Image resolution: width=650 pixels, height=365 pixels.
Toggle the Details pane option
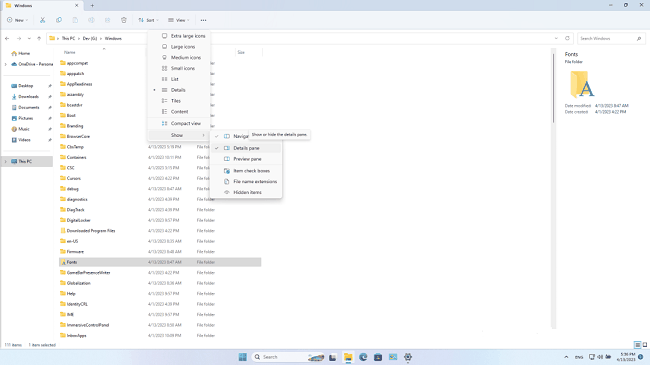[246, 148]
